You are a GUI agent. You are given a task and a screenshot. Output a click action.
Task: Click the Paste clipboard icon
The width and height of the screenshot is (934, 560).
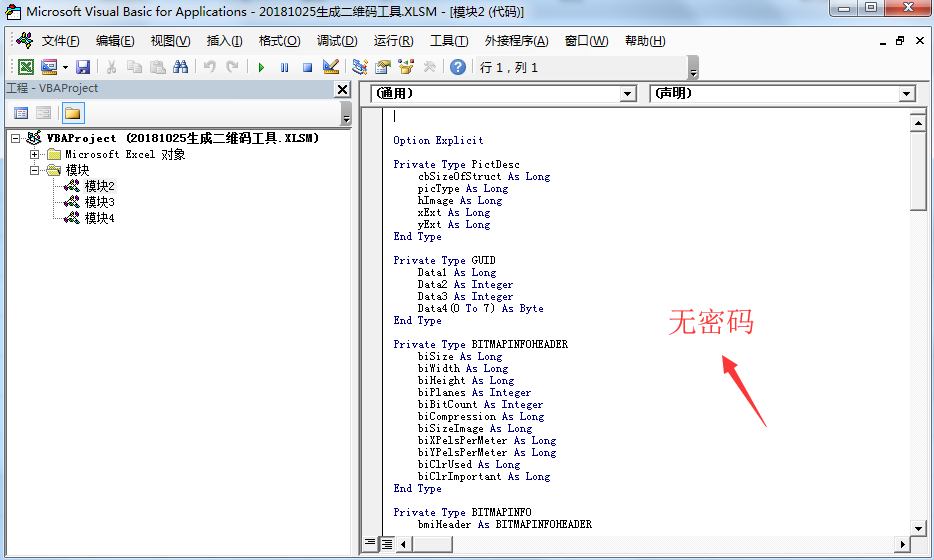click(x=157, y=67)
